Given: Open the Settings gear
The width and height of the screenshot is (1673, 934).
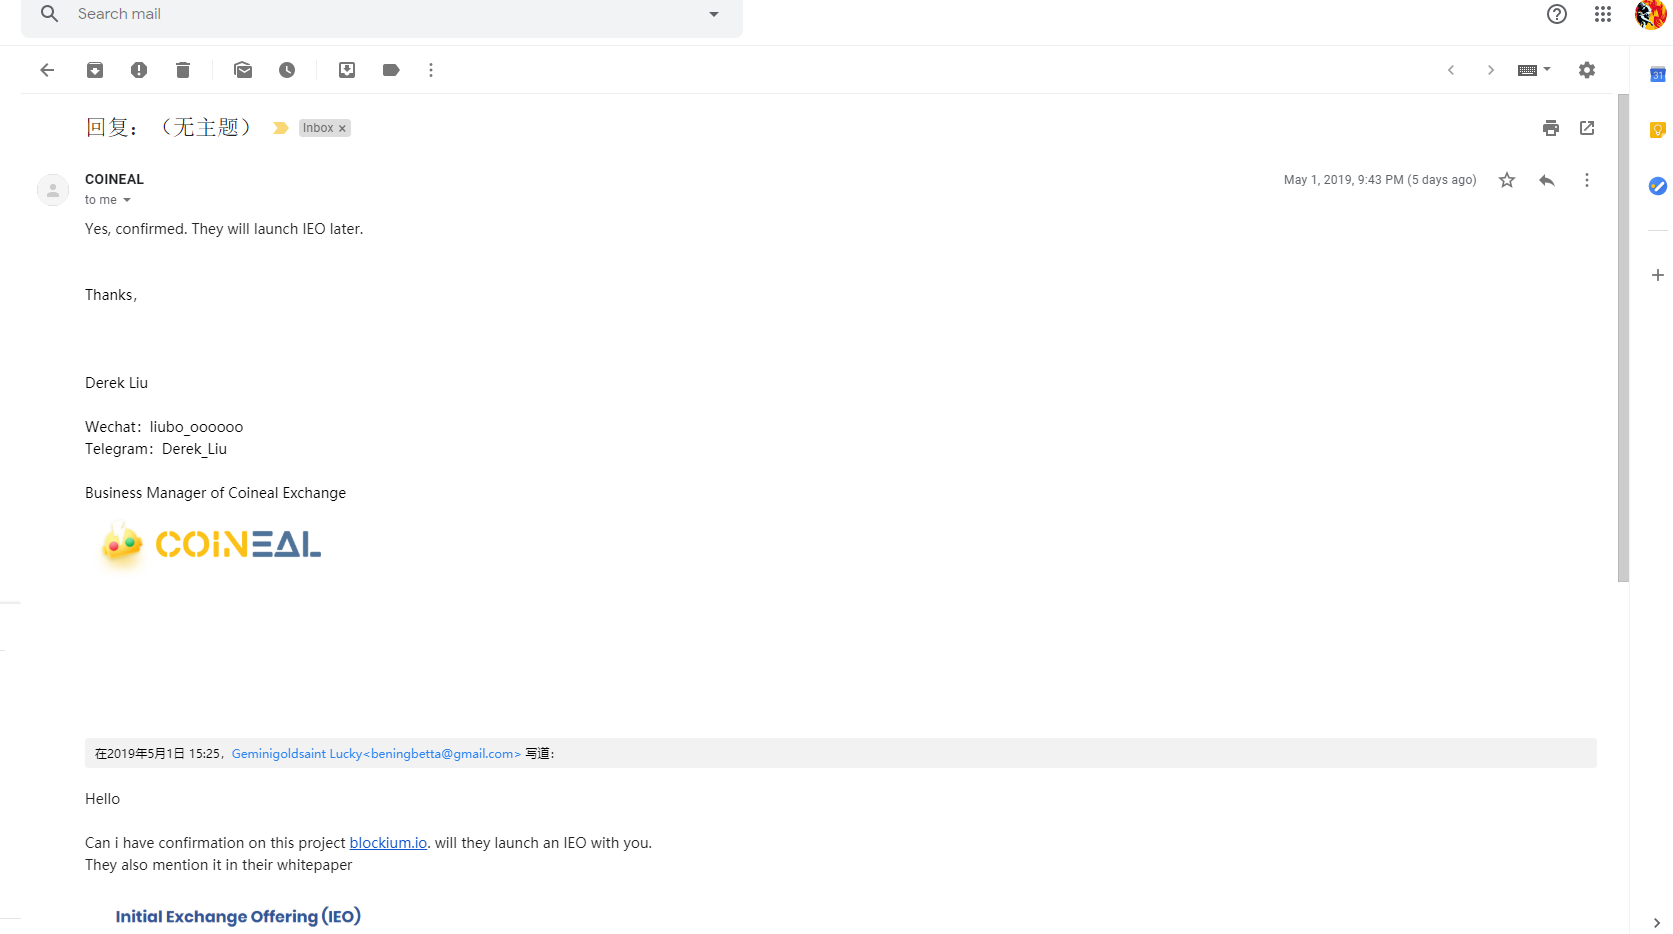Looking at the screenshot, I should click(x=1587, y=70).
